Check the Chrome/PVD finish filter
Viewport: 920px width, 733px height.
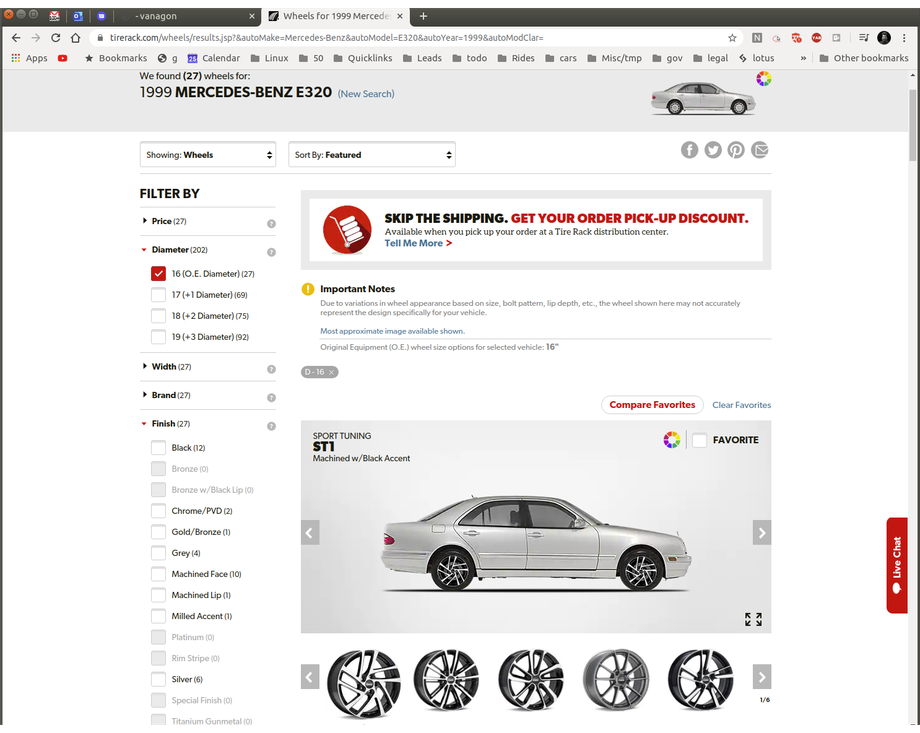(x=158, y=511)
